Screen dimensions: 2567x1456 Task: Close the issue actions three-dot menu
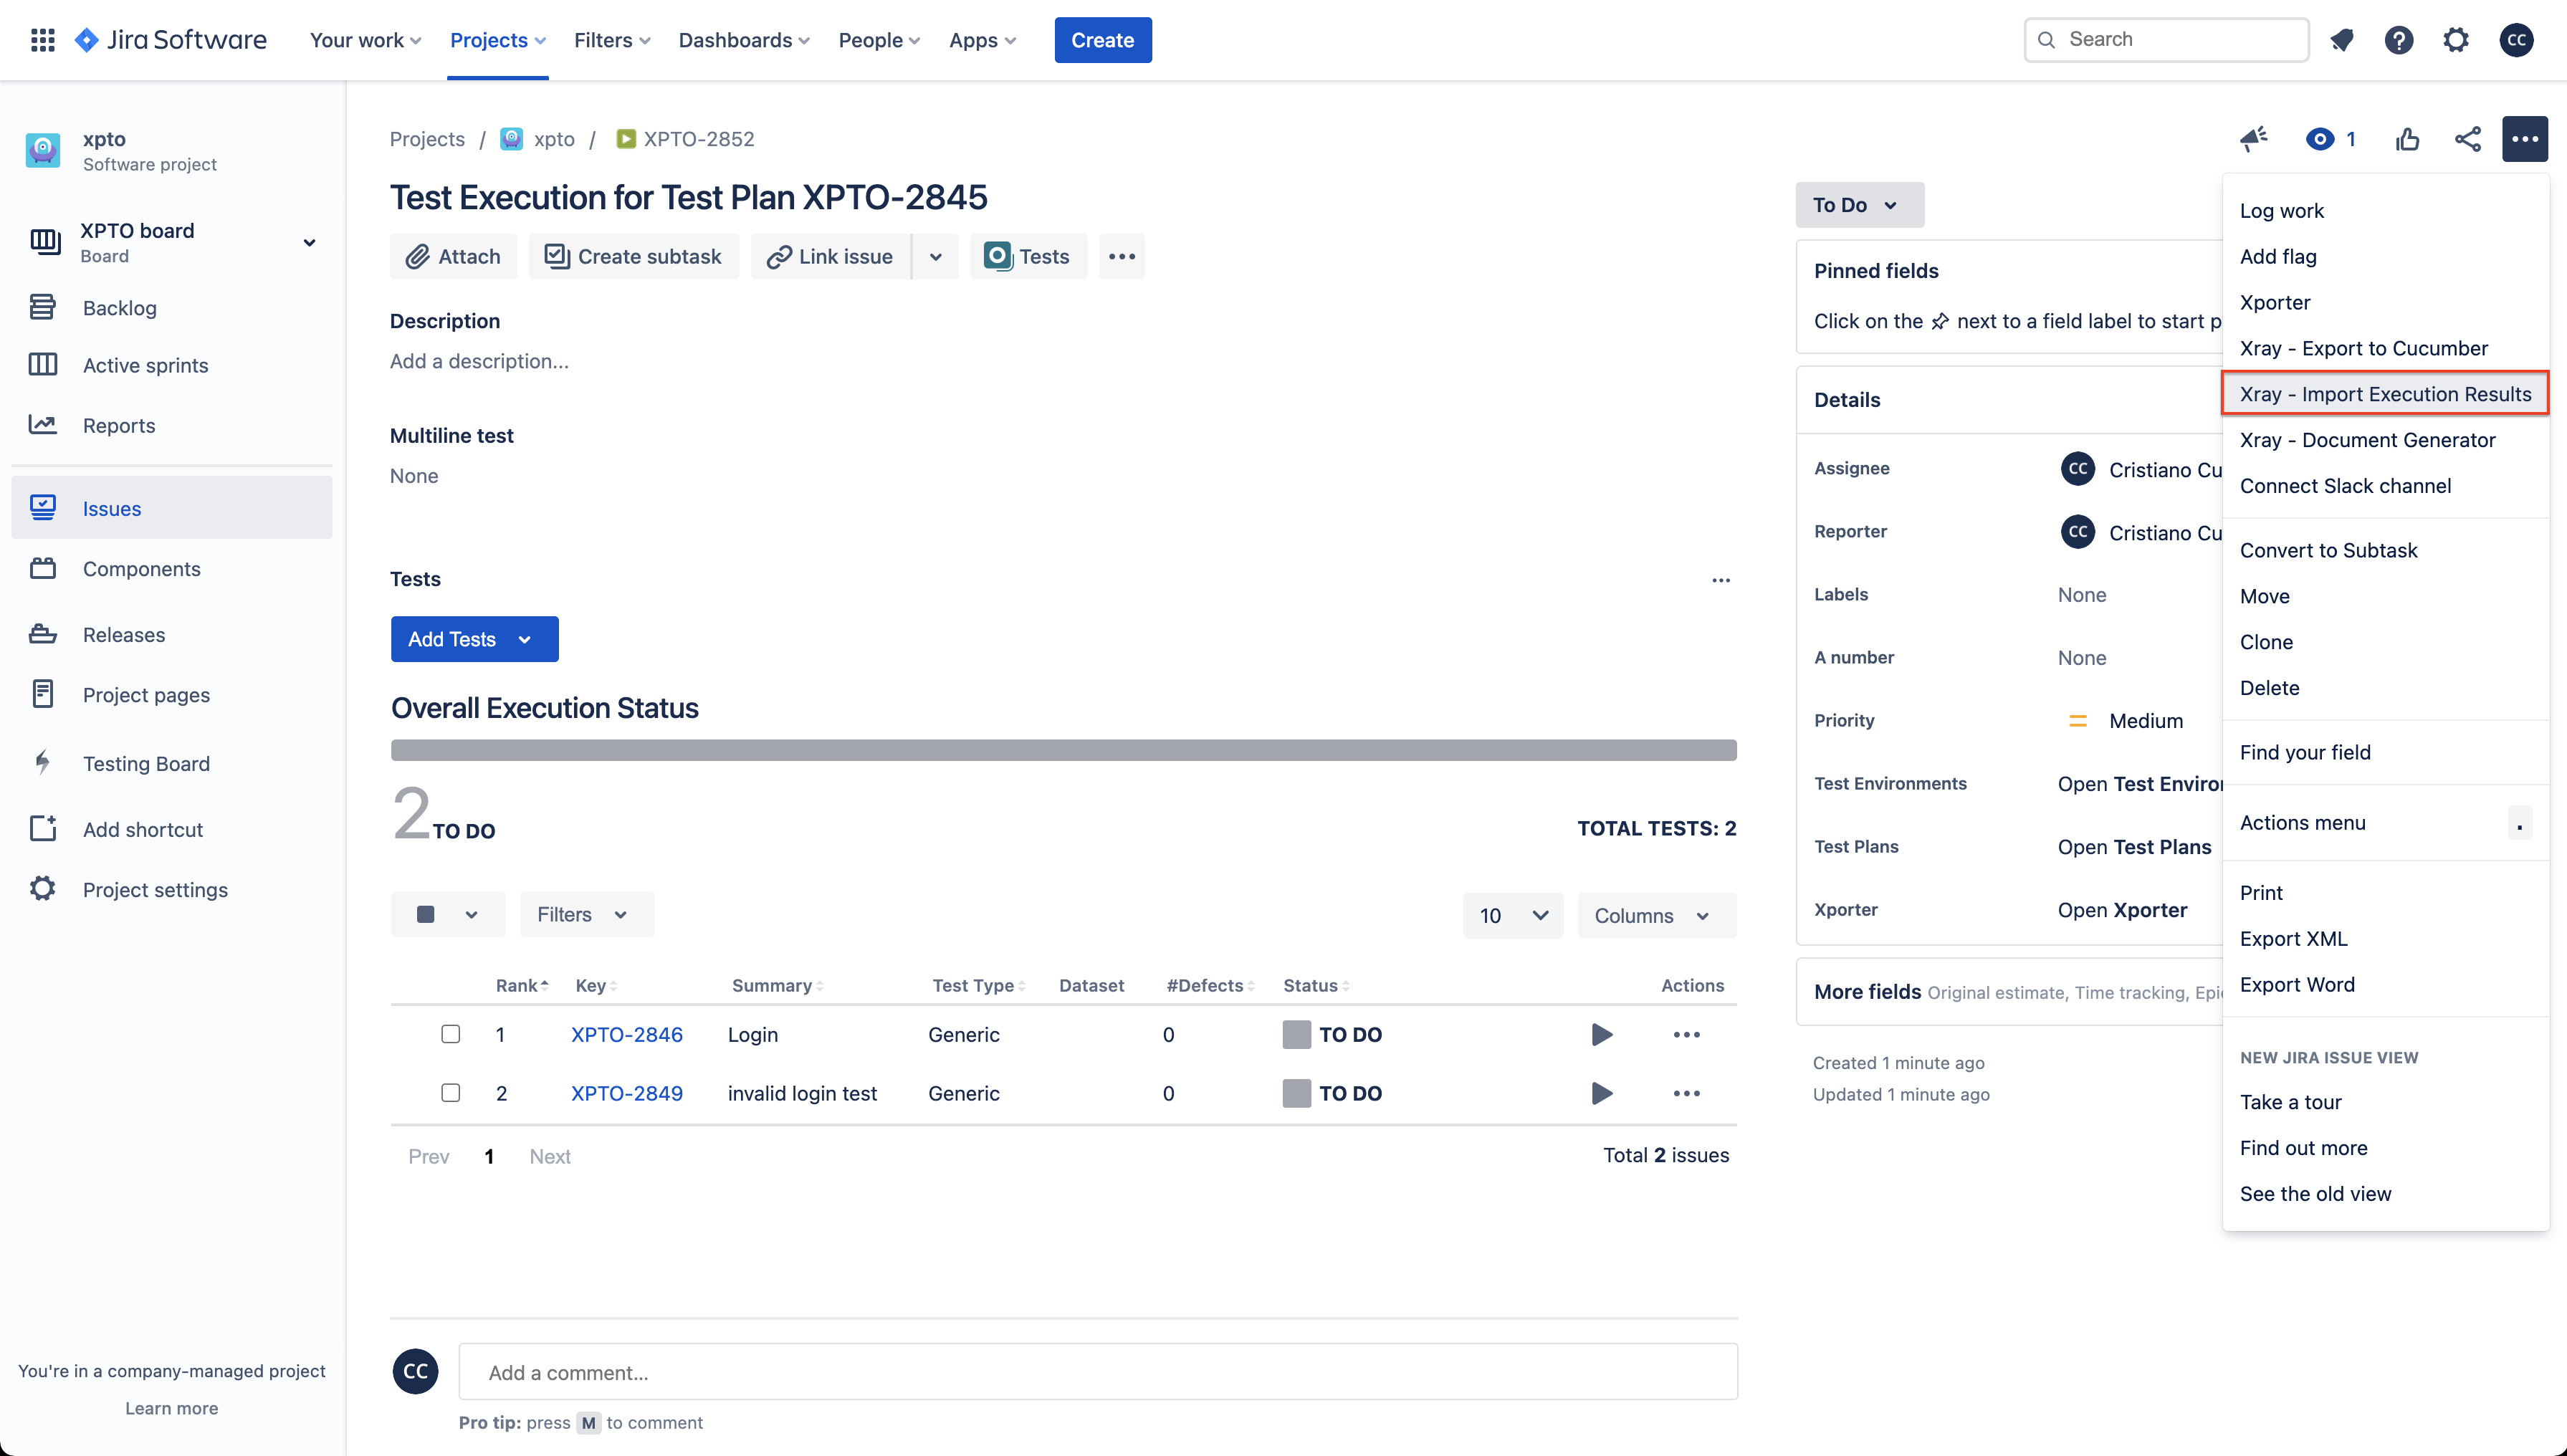pos(2525,139)
